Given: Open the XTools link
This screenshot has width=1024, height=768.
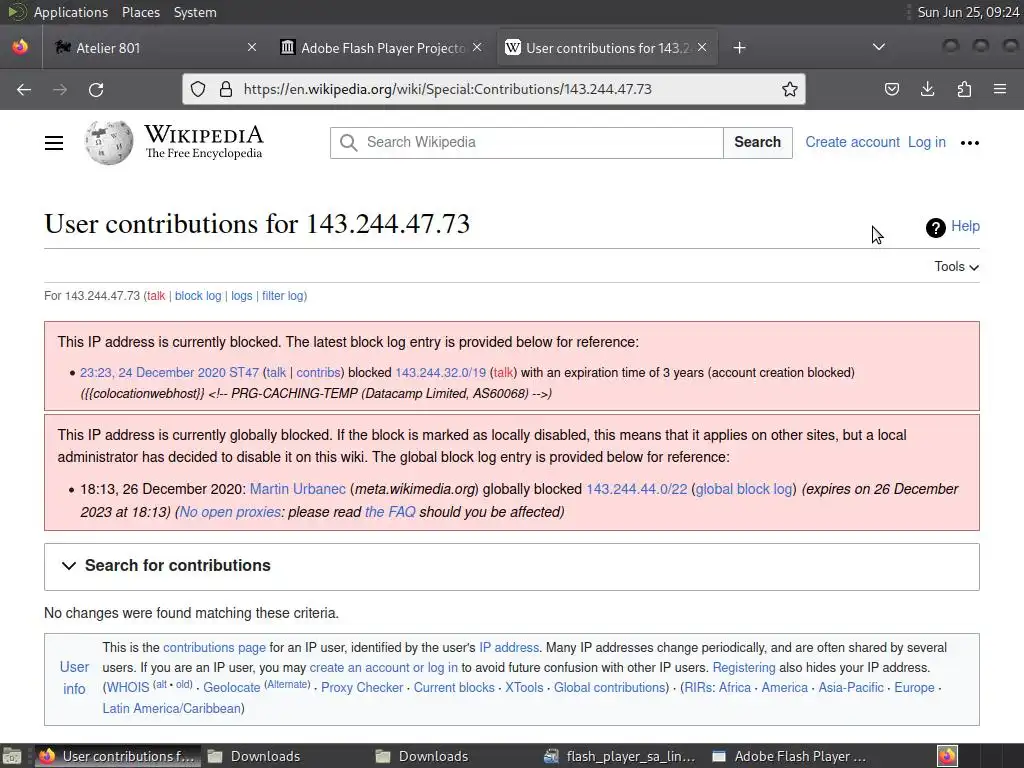Looking at the screenshot, I should pos(524,688).
